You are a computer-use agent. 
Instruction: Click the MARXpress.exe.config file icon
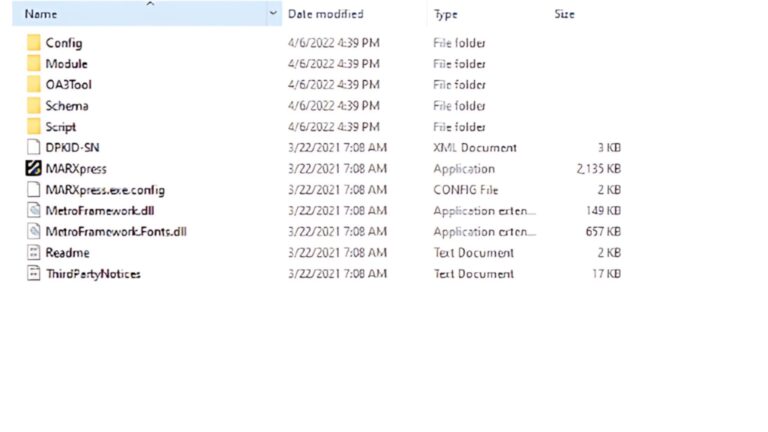click(x=33, y=190)
